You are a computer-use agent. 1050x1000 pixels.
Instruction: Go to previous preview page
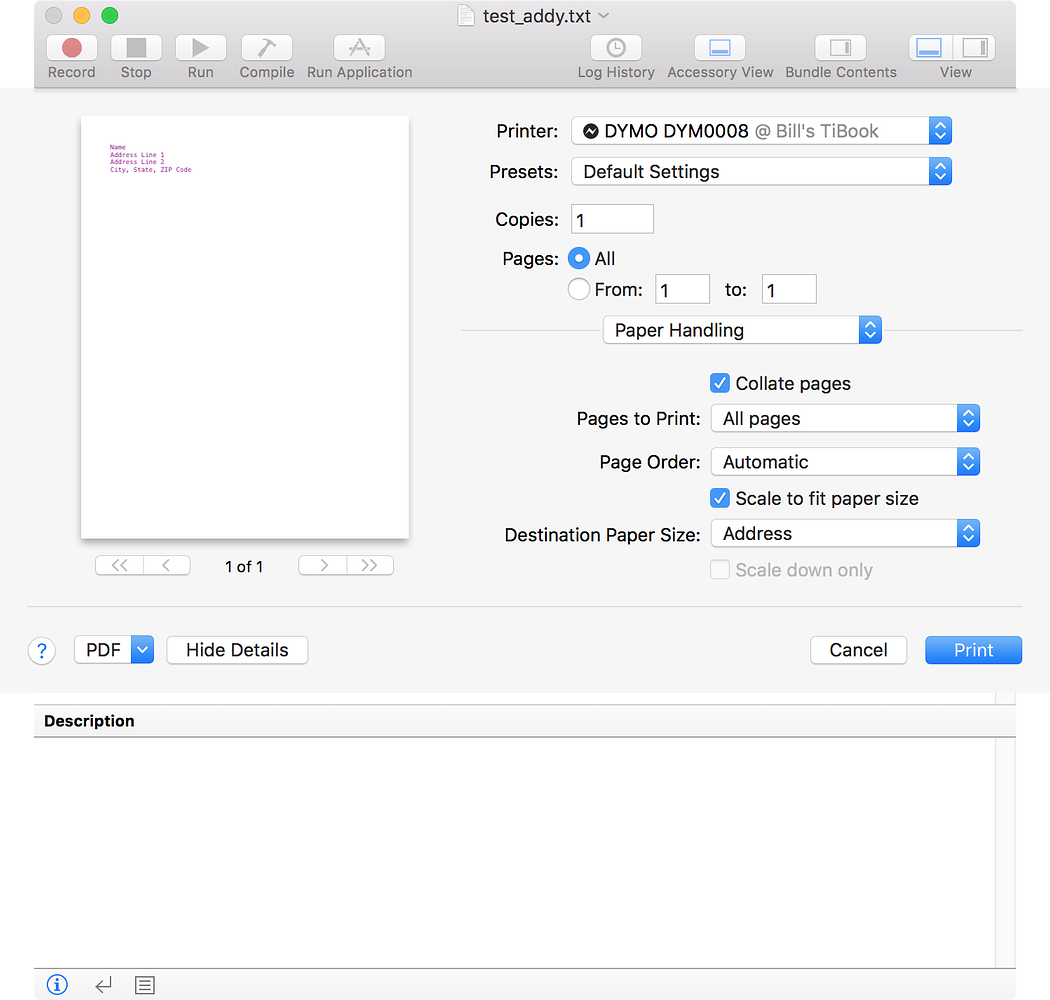click(x=167, y=565)
